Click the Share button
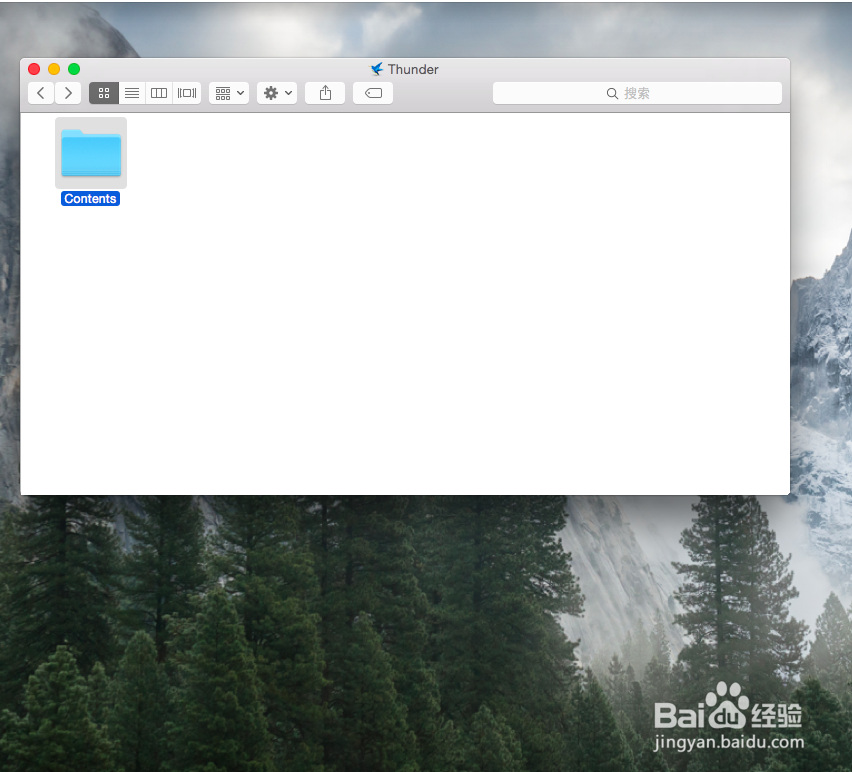Screen dimensions: 852x772 coord(325,93)
